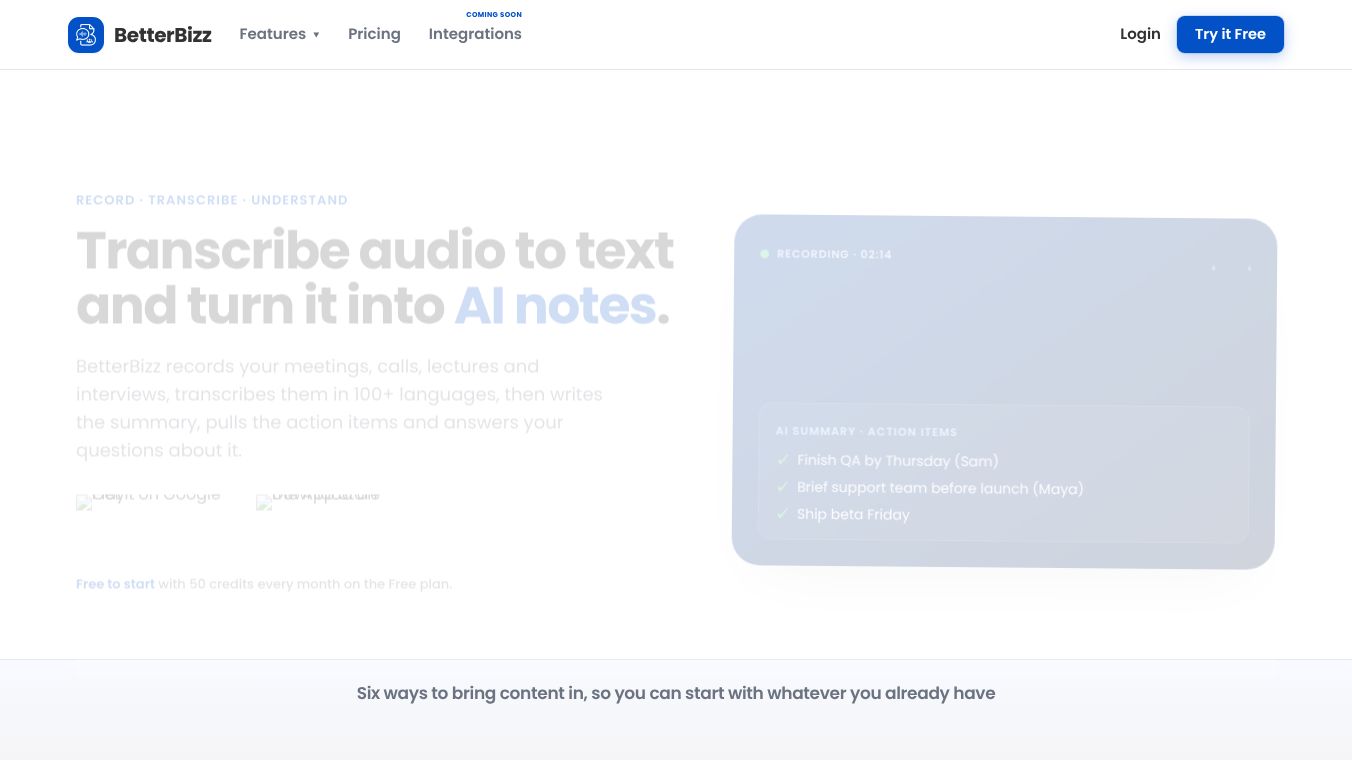Go to the Pricing page
The height and width of the screenshot is (760, 1352).
coord(374,34)
